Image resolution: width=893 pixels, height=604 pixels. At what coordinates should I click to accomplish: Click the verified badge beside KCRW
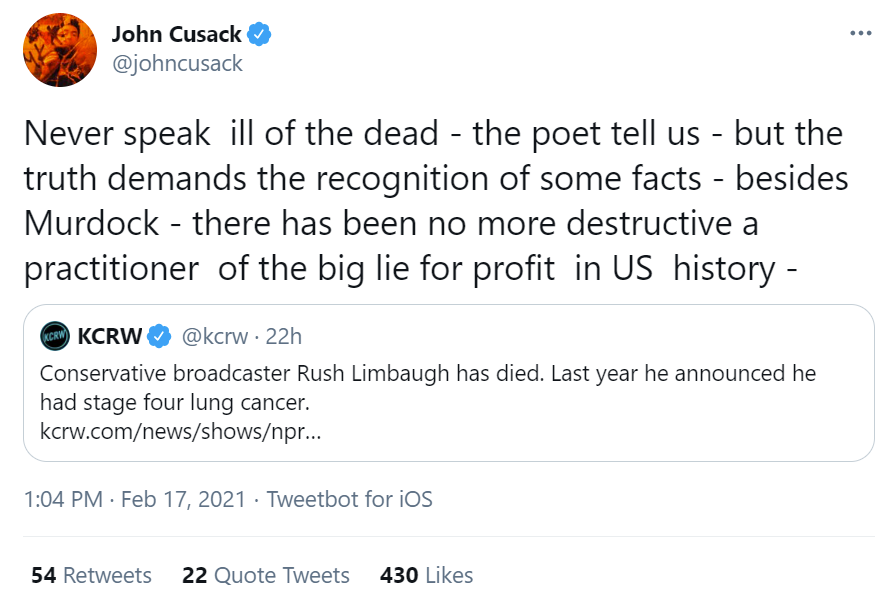pyautogui.click(x=160, y=335)
